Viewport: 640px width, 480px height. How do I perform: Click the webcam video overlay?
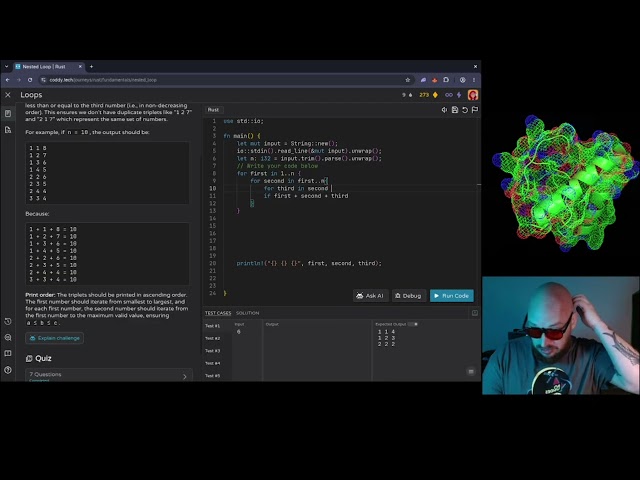(561, 336)
